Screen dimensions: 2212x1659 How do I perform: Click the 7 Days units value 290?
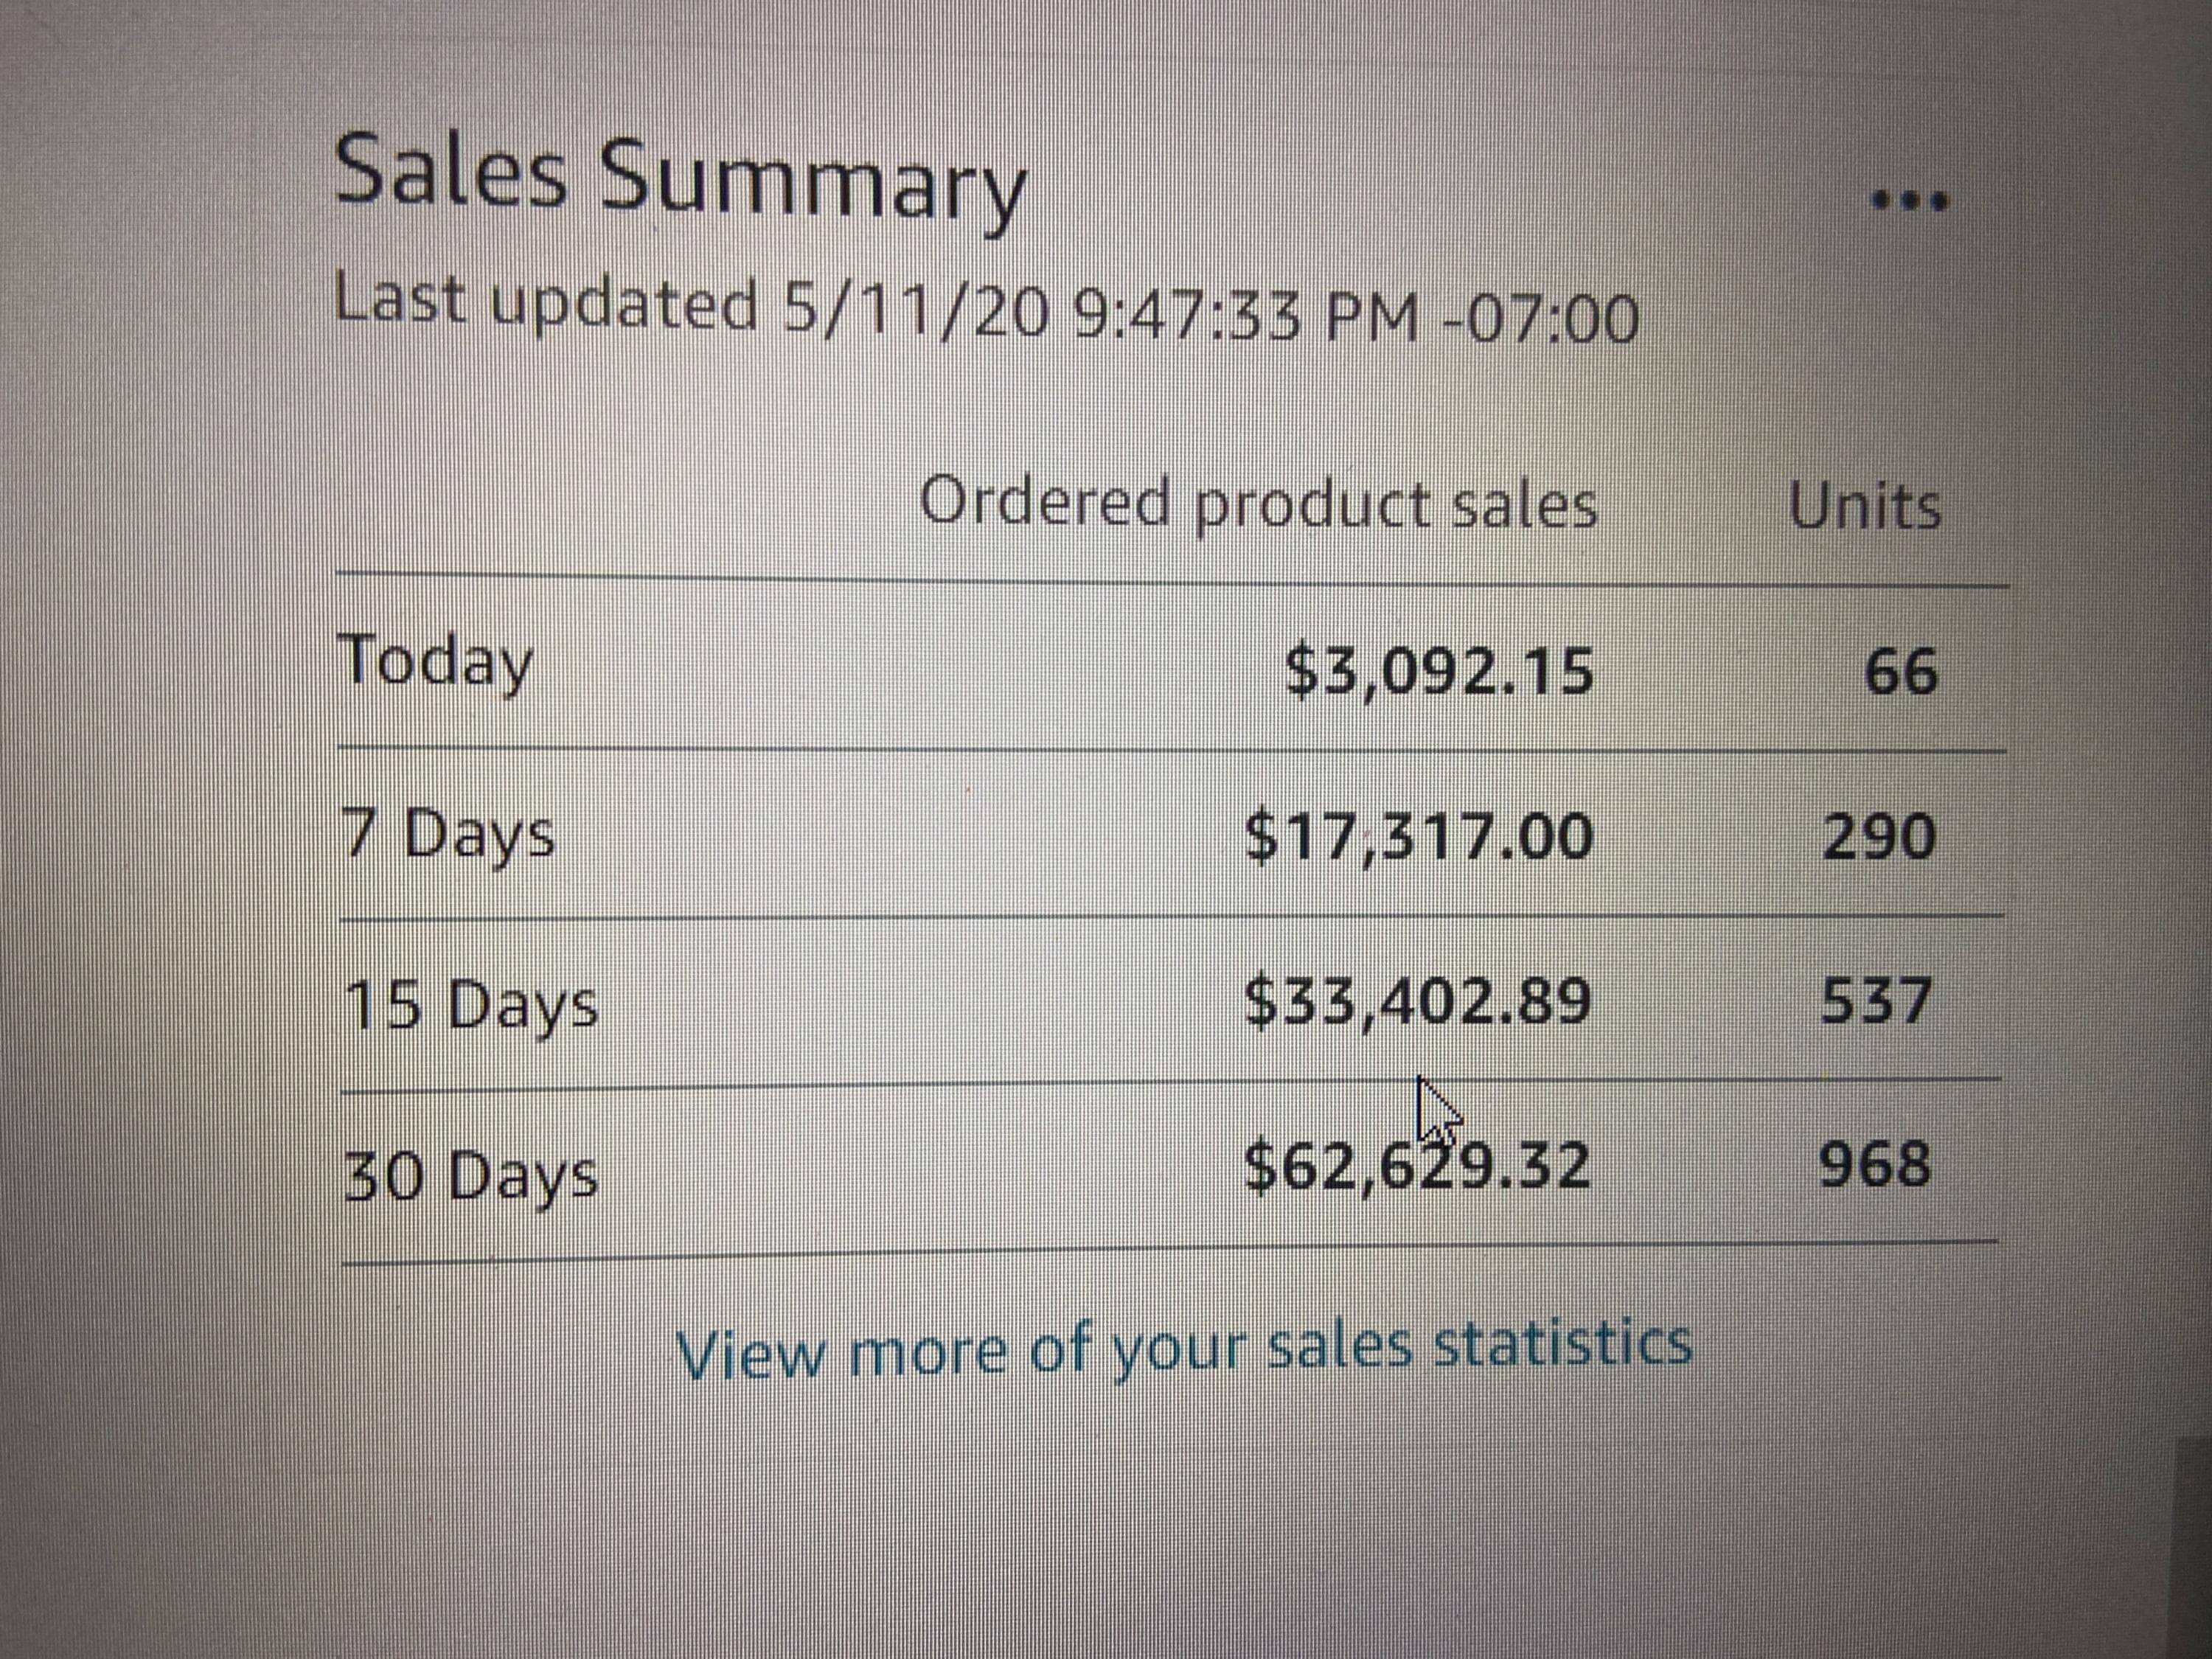tap(1879, 836)
